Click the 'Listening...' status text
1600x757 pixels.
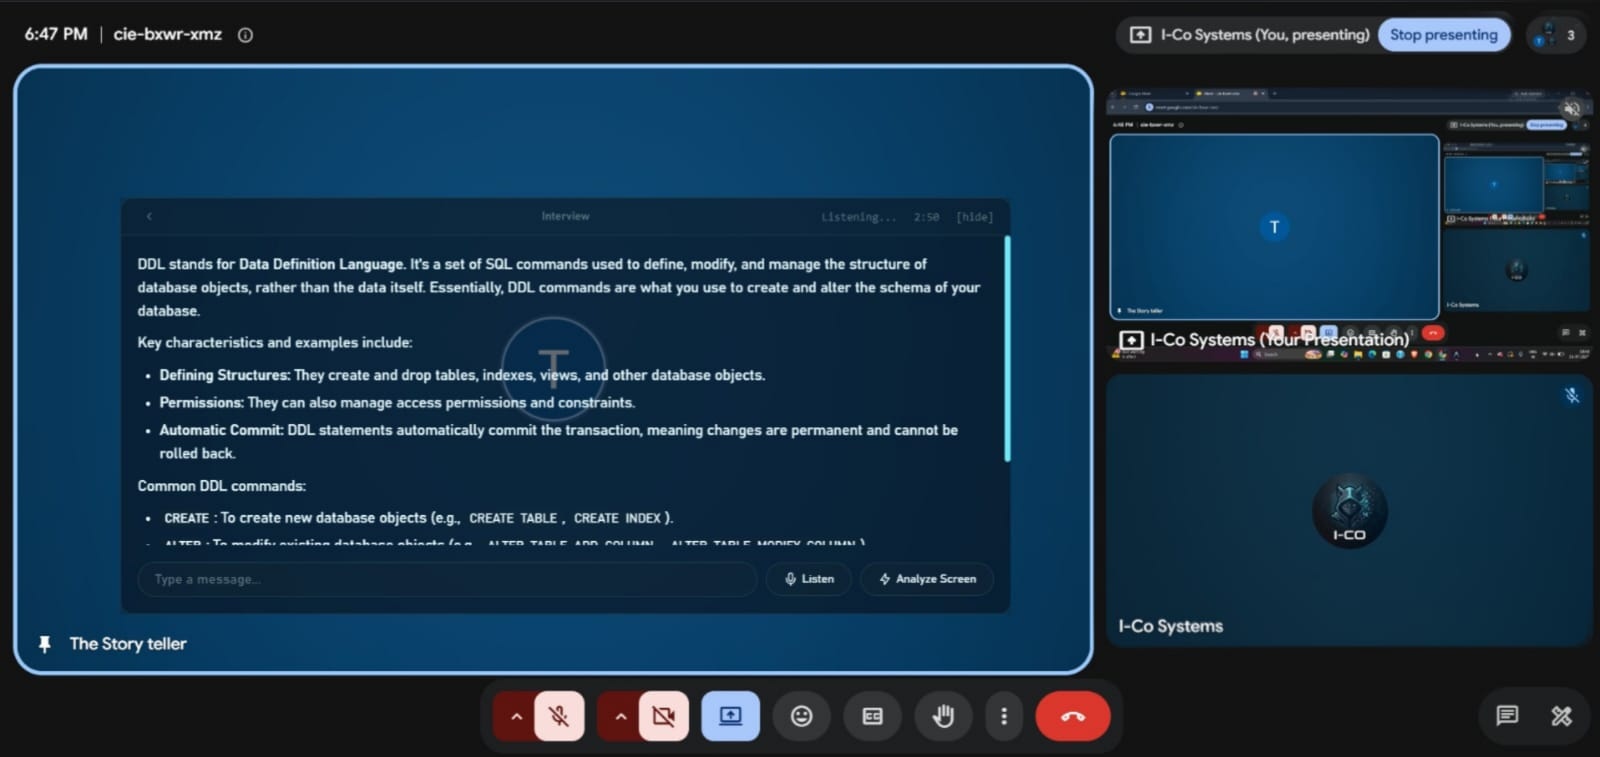click(859, 217)
